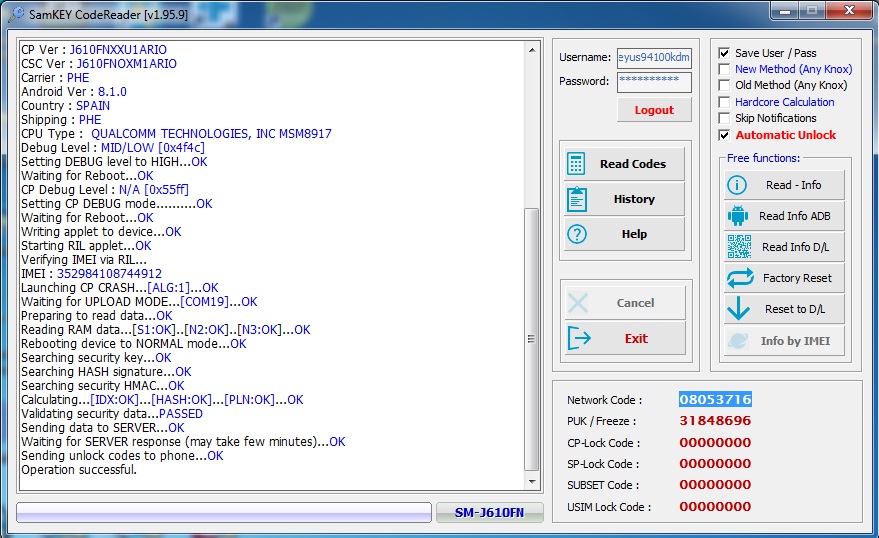Click the Logout button
The width and height of the screenshot is (879, 538).
(x=654, y=110)
